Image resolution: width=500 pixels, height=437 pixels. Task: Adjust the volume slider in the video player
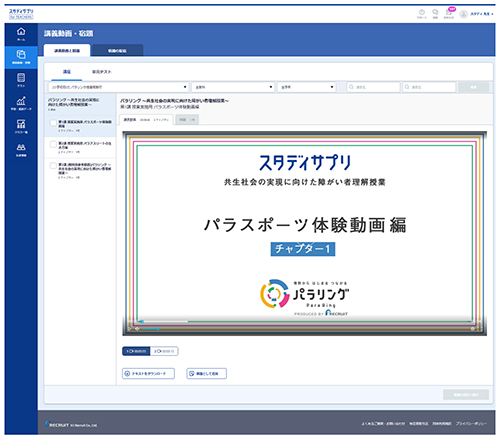(151, 329)
